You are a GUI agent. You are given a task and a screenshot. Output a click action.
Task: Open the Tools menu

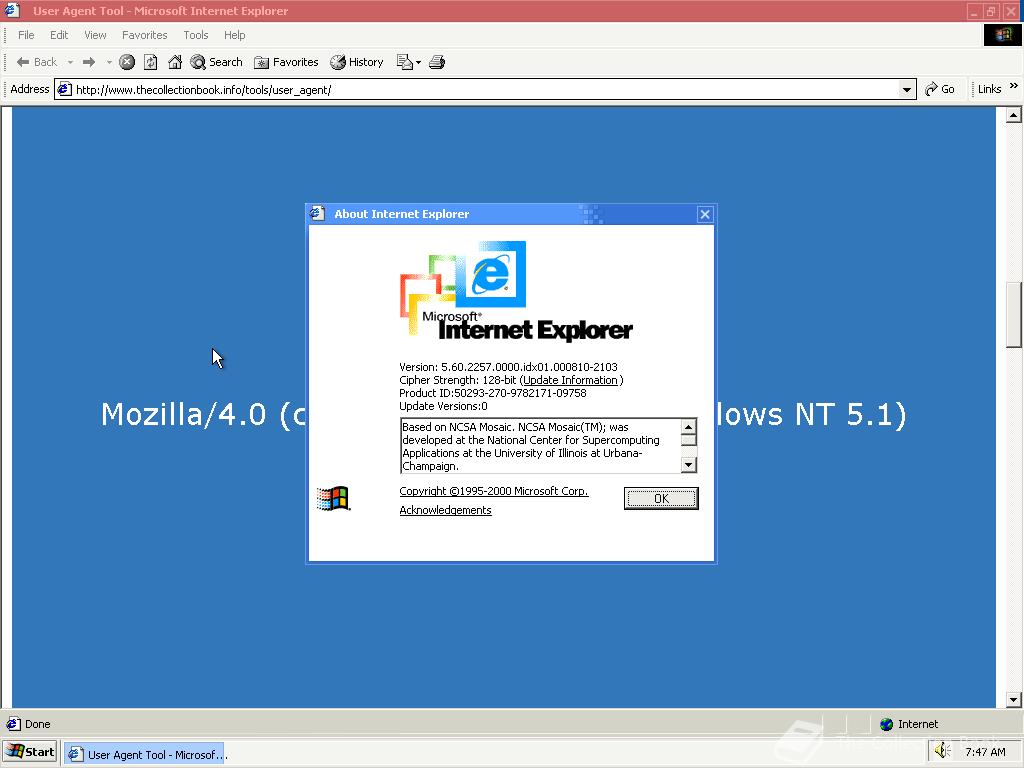[x=196, y=35]
